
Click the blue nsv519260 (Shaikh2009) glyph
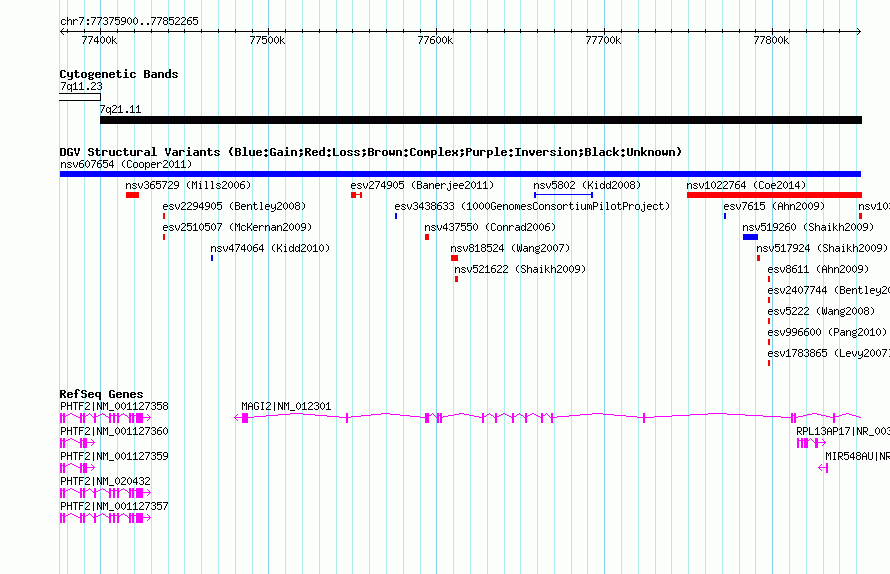[x=750, y=237]
